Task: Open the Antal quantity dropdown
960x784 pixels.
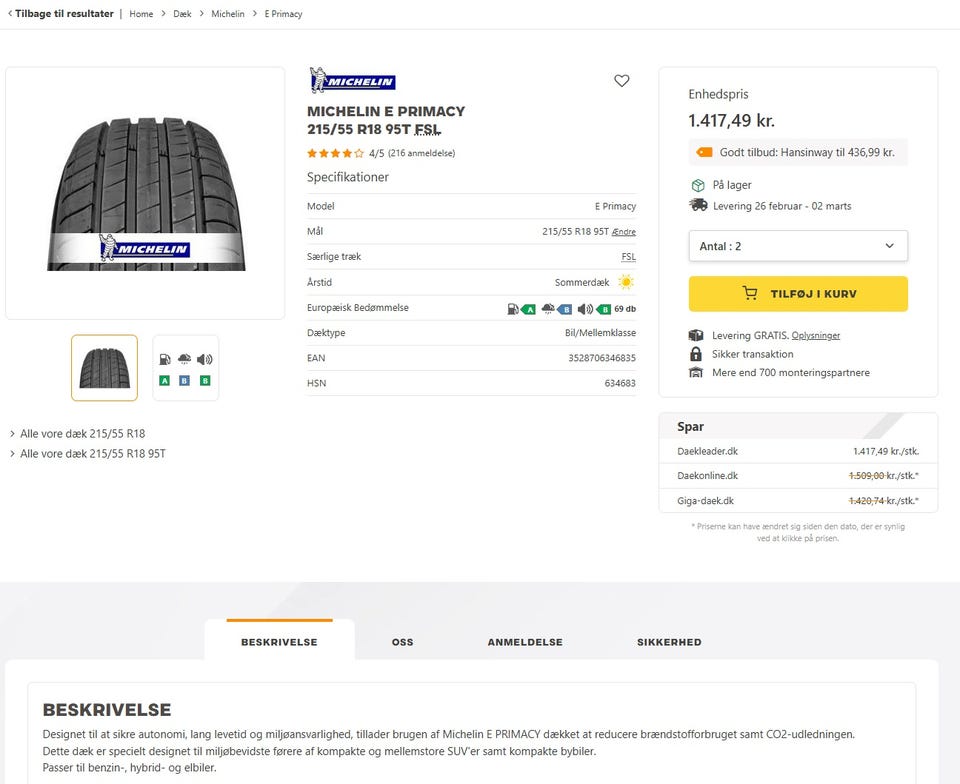Action: pyautogui.click(x=798, y=246)
